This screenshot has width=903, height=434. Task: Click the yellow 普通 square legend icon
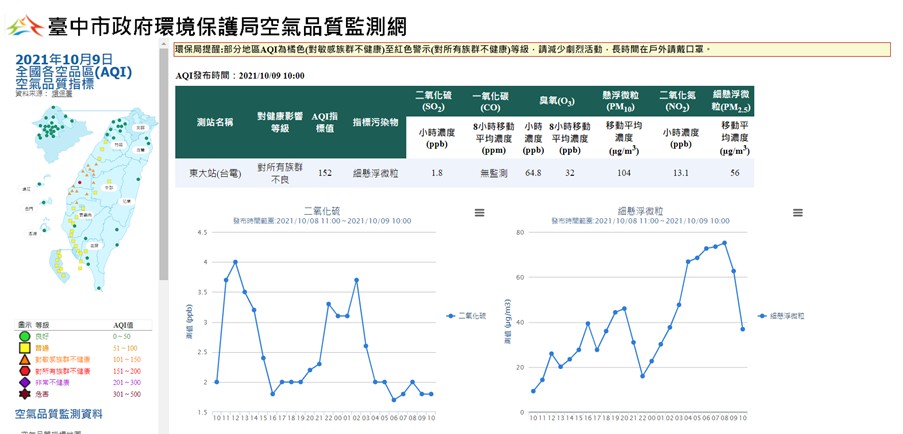23,348
